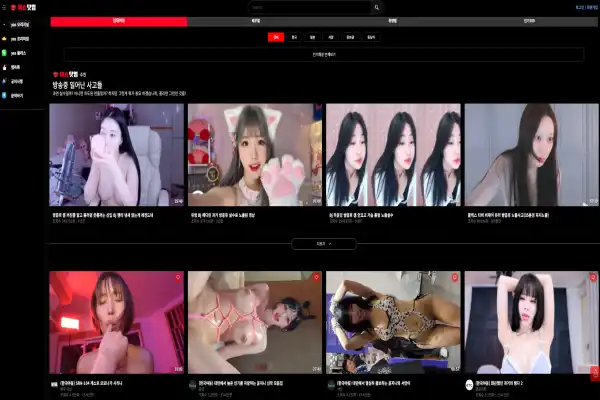Switch to the rightmost tab in the top bar
The height and width of the screenshot is (400, 600).
(x=528, y=20)
